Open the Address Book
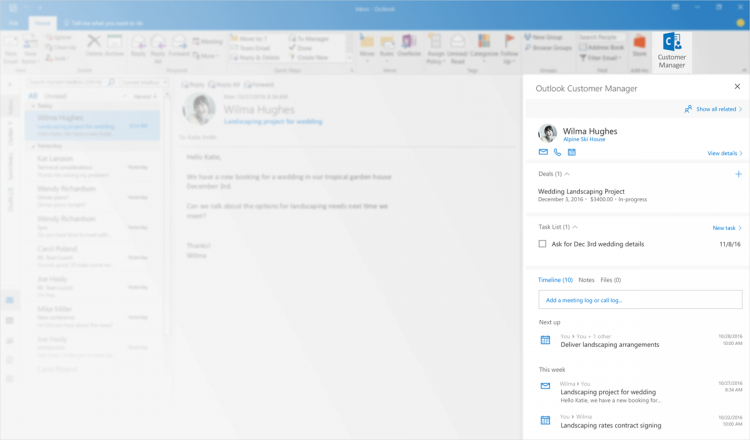This screenshot has height=440, width=750. [x=601, y=47]
